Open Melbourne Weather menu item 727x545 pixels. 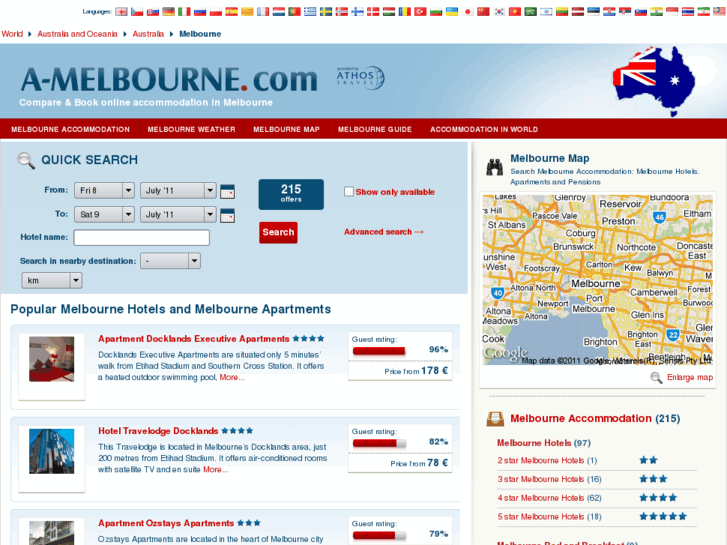point(191,129)
